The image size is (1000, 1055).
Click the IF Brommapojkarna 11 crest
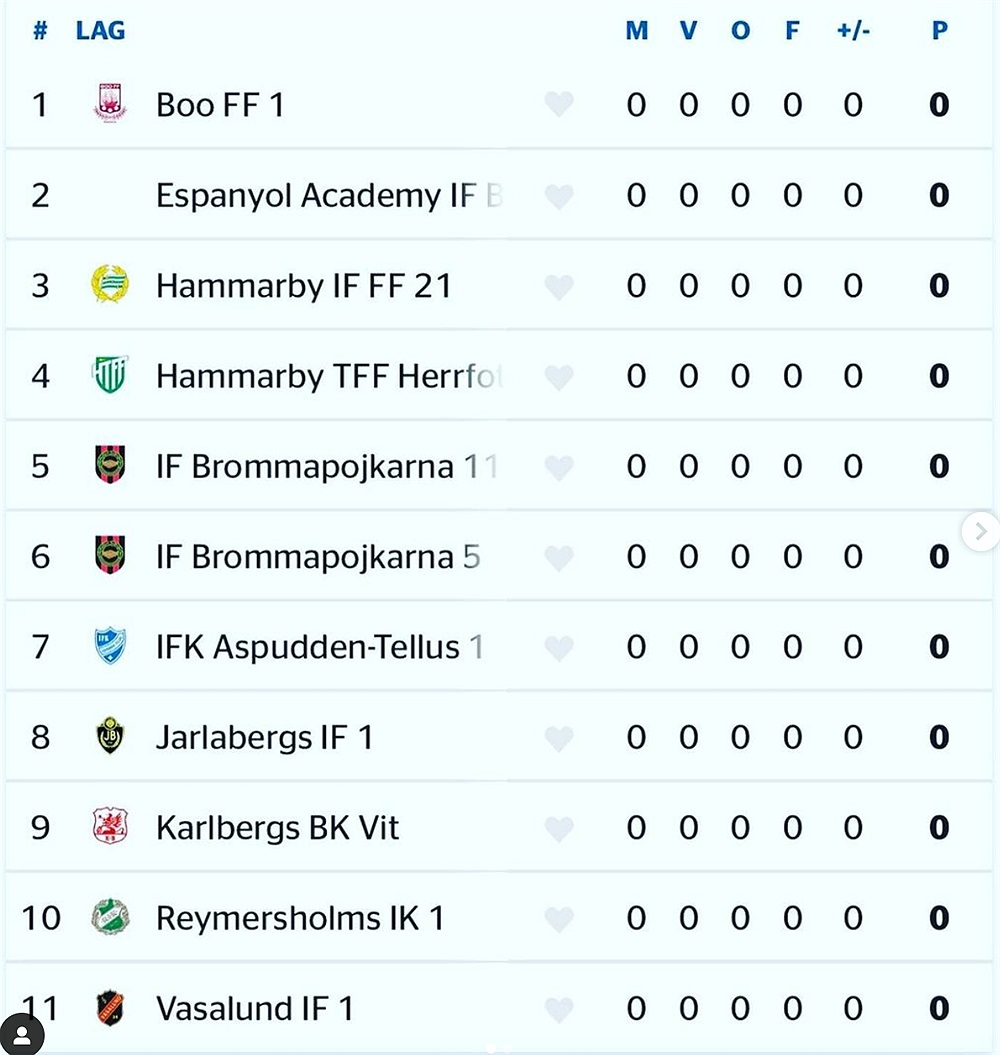(x=110, y=465)
